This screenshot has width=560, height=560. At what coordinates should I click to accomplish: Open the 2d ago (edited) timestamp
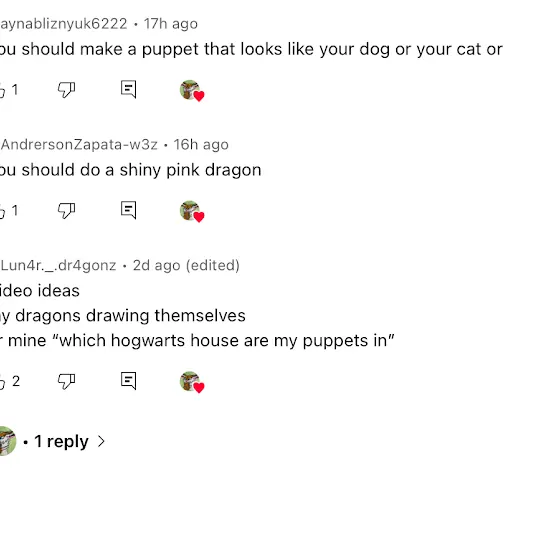coord(186,265)
